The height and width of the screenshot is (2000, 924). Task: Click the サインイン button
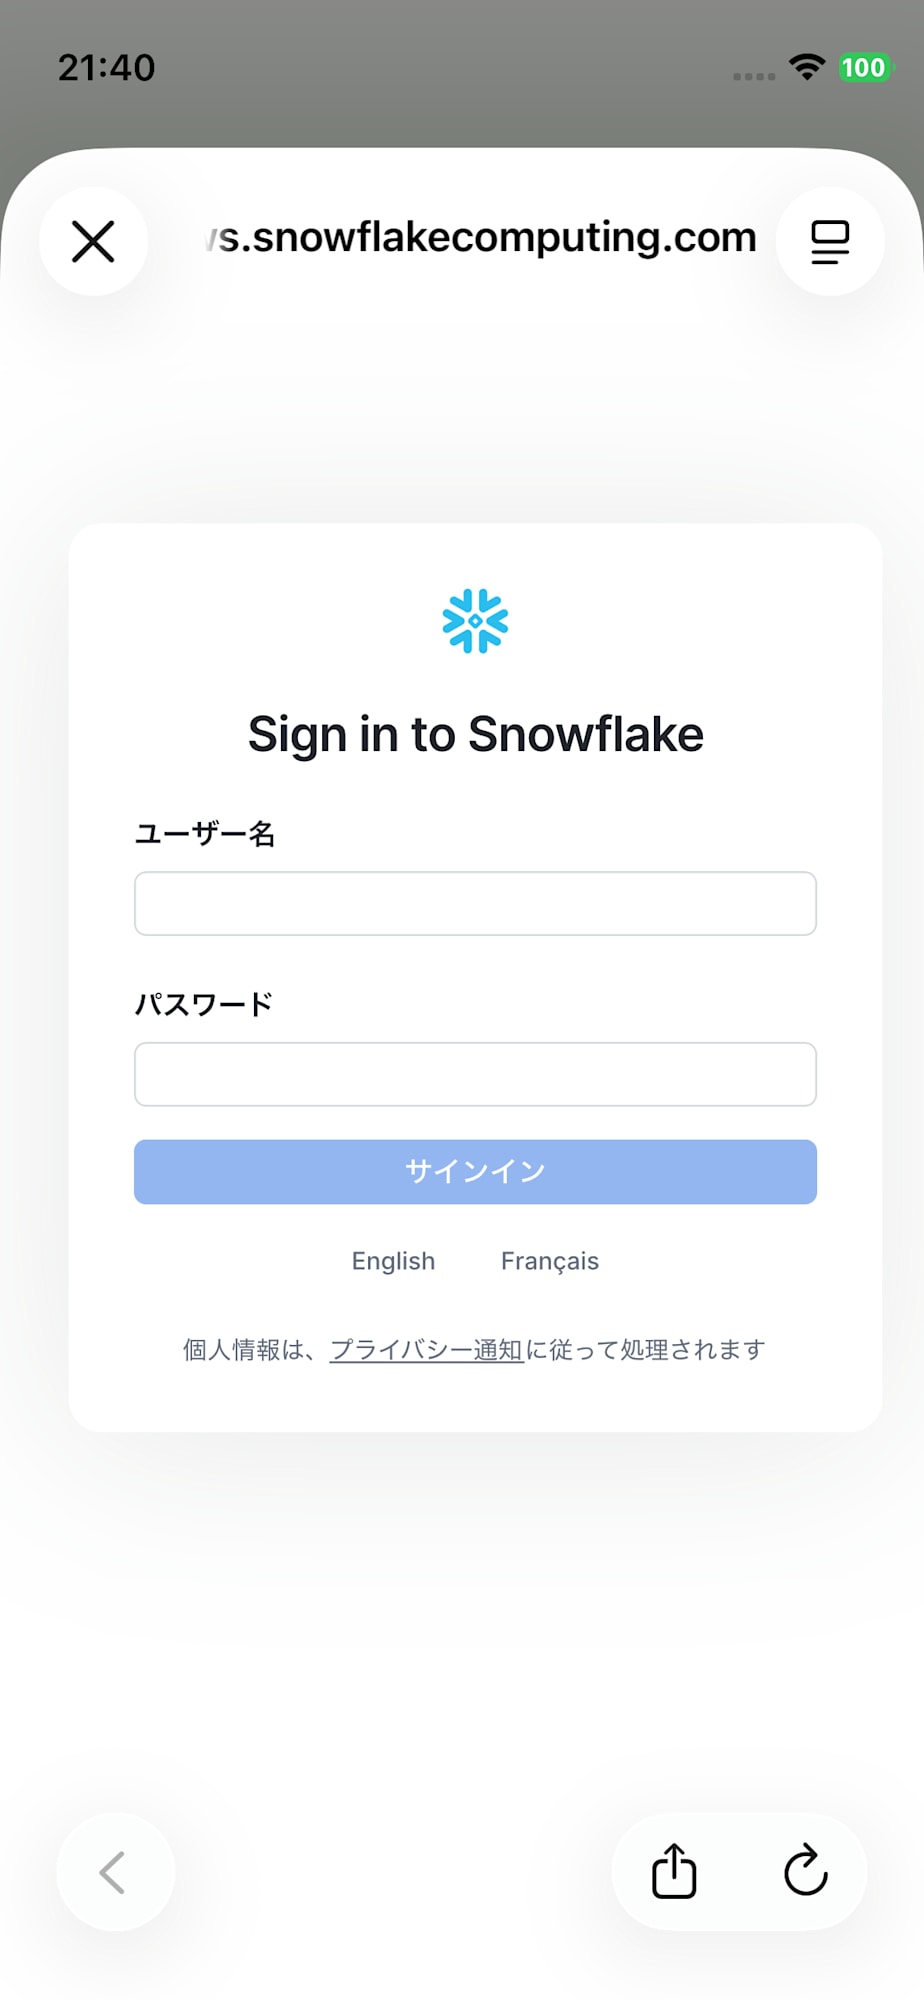tap(475, 1171)
